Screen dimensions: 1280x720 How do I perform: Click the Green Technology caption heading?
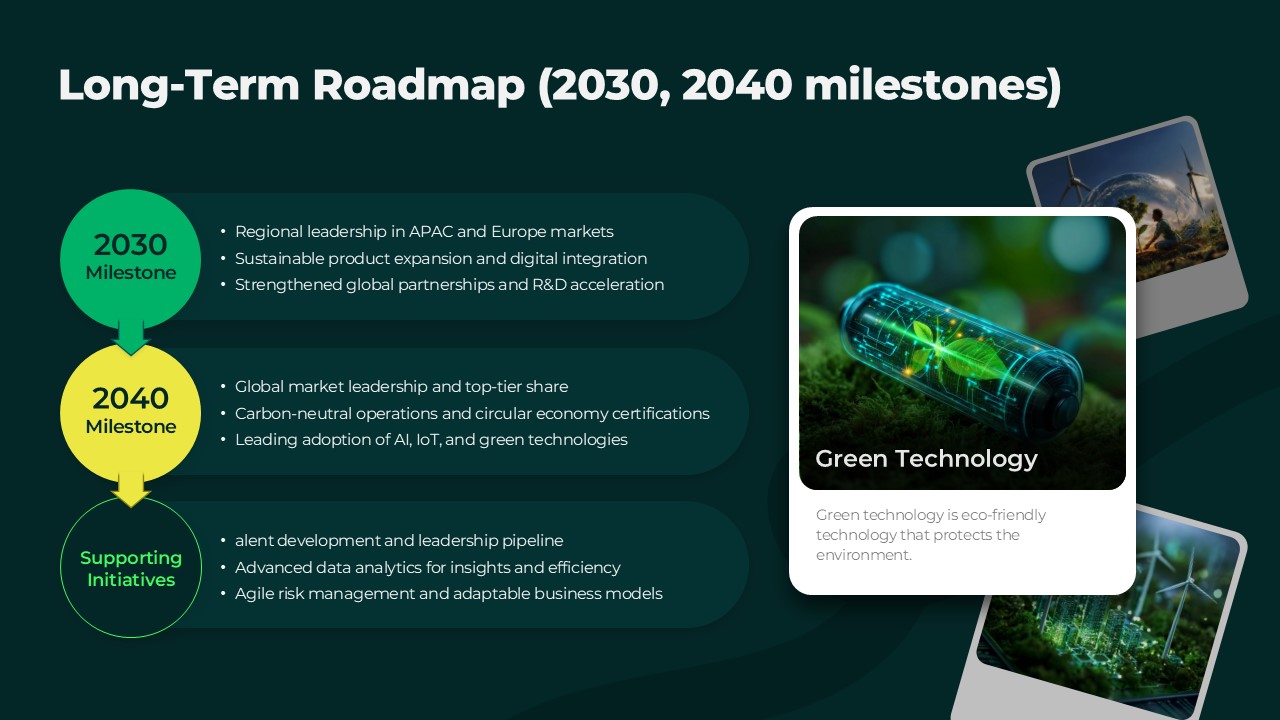[x=926, y=459]
